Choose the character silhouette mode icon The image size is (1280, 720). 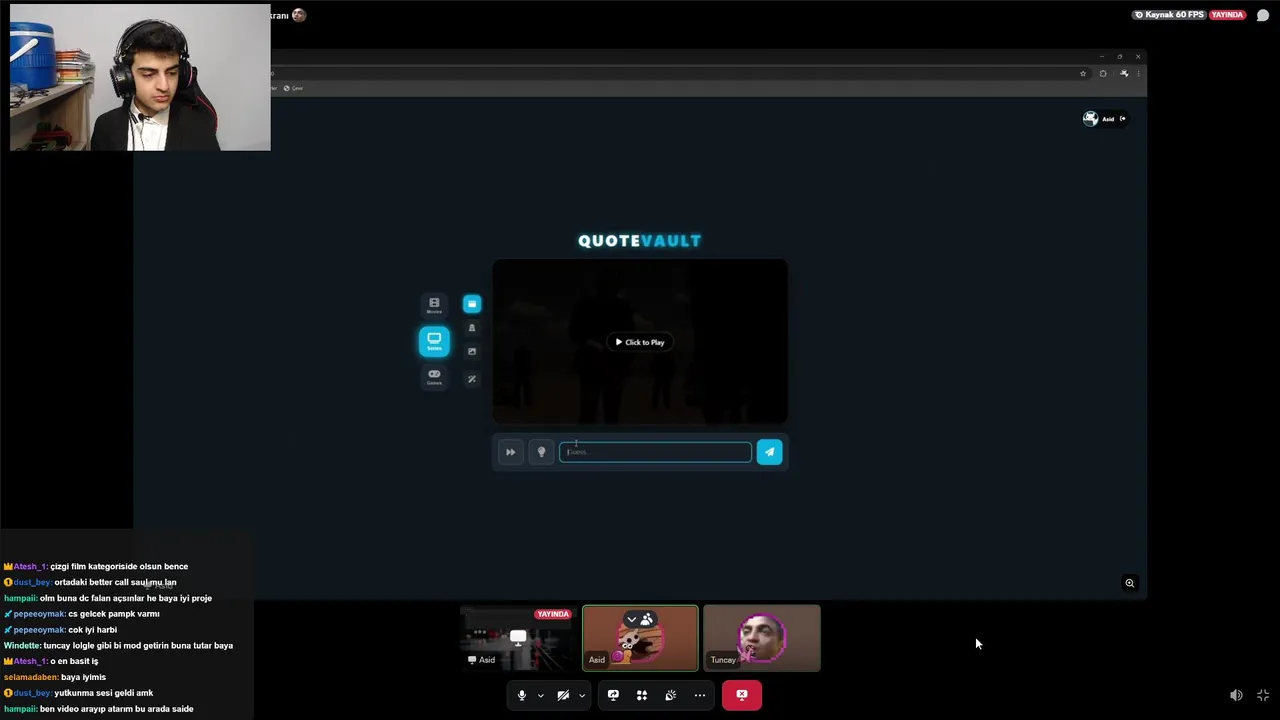pos(472,327)
